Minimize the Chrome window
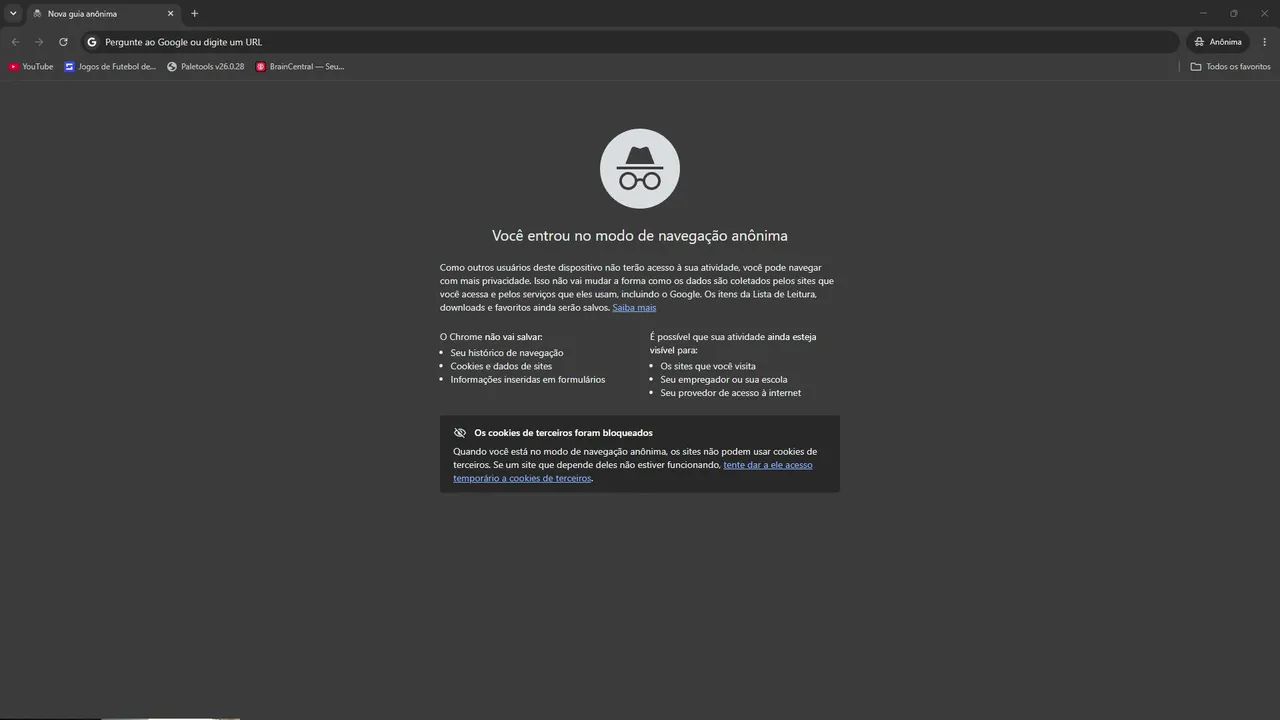Screen dimensions: 1280x720 coord(1202,13)
